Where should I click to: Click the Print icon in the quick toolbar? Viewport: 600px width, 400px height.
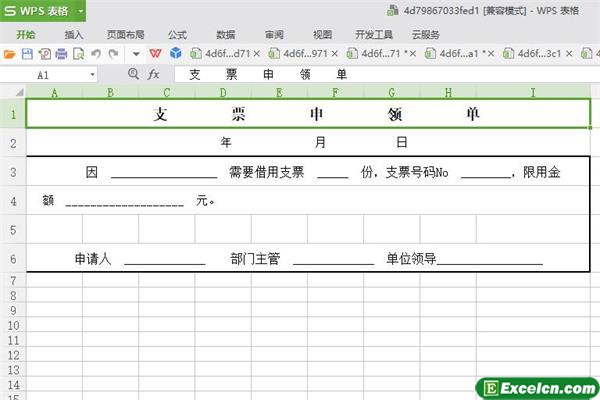(x=61, y=54)
